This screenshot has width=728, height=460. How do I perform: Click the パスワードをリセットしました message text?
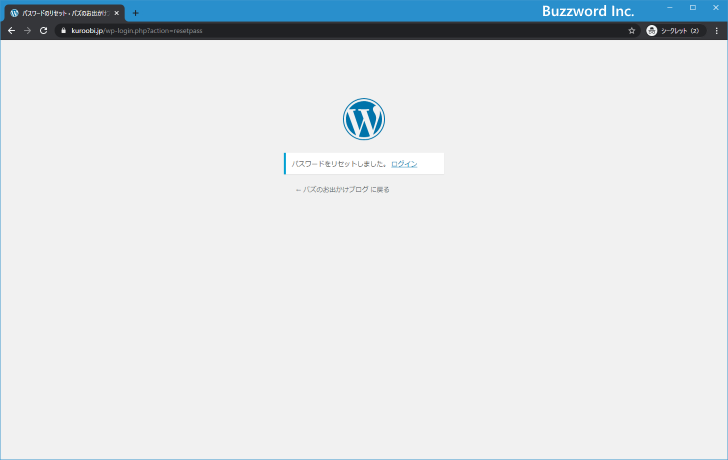pos(338,163)
